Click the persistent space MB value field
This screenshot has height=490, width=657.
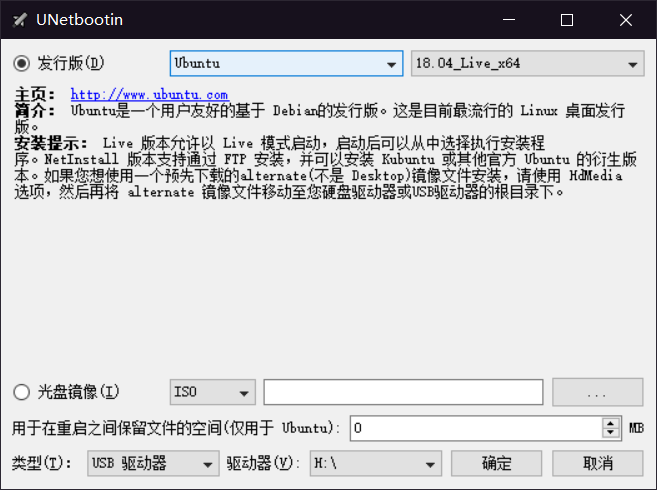[477, 428]
